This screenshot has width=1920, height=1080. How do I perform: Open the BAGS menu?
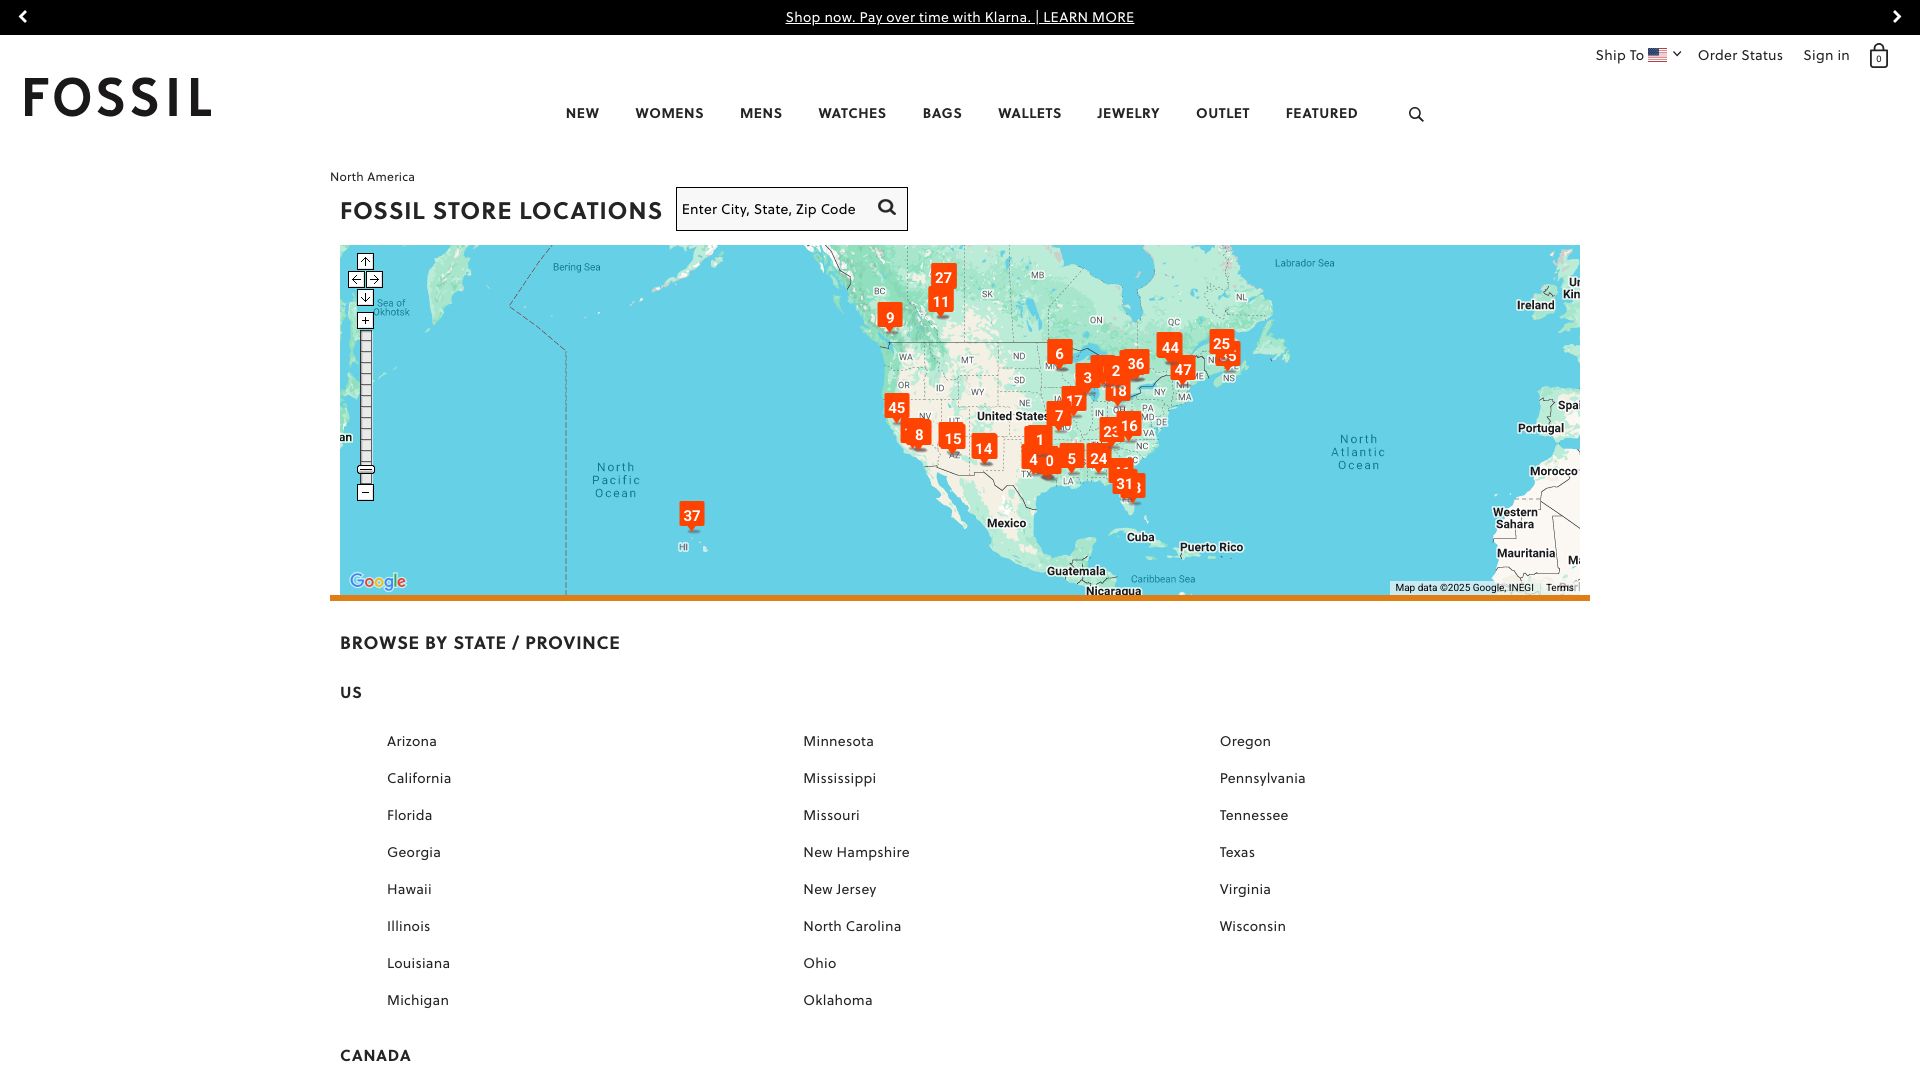coord(942,113)
